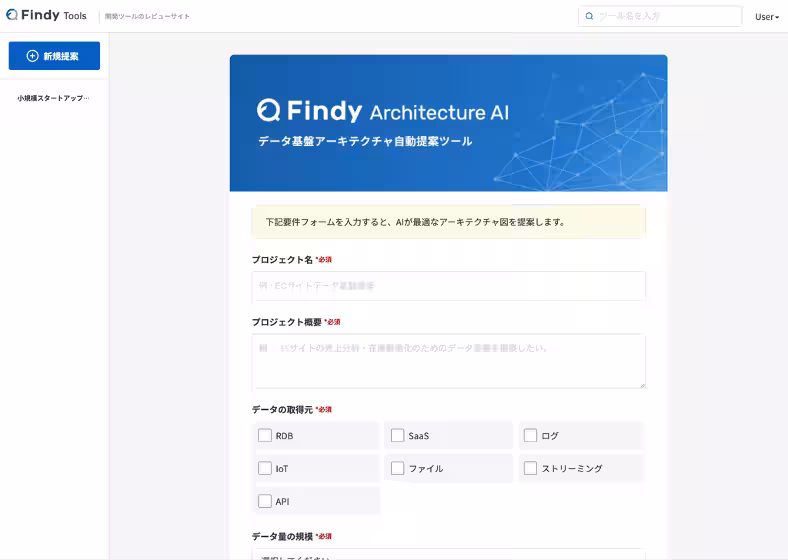Check the ストリーミング checkbox
788x560 pixels.
tap(530, 468)
